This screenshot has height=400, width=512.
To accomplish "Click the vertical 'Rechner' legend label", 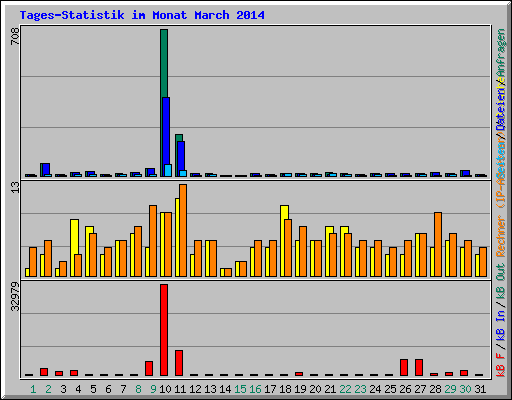I will 500,236.
